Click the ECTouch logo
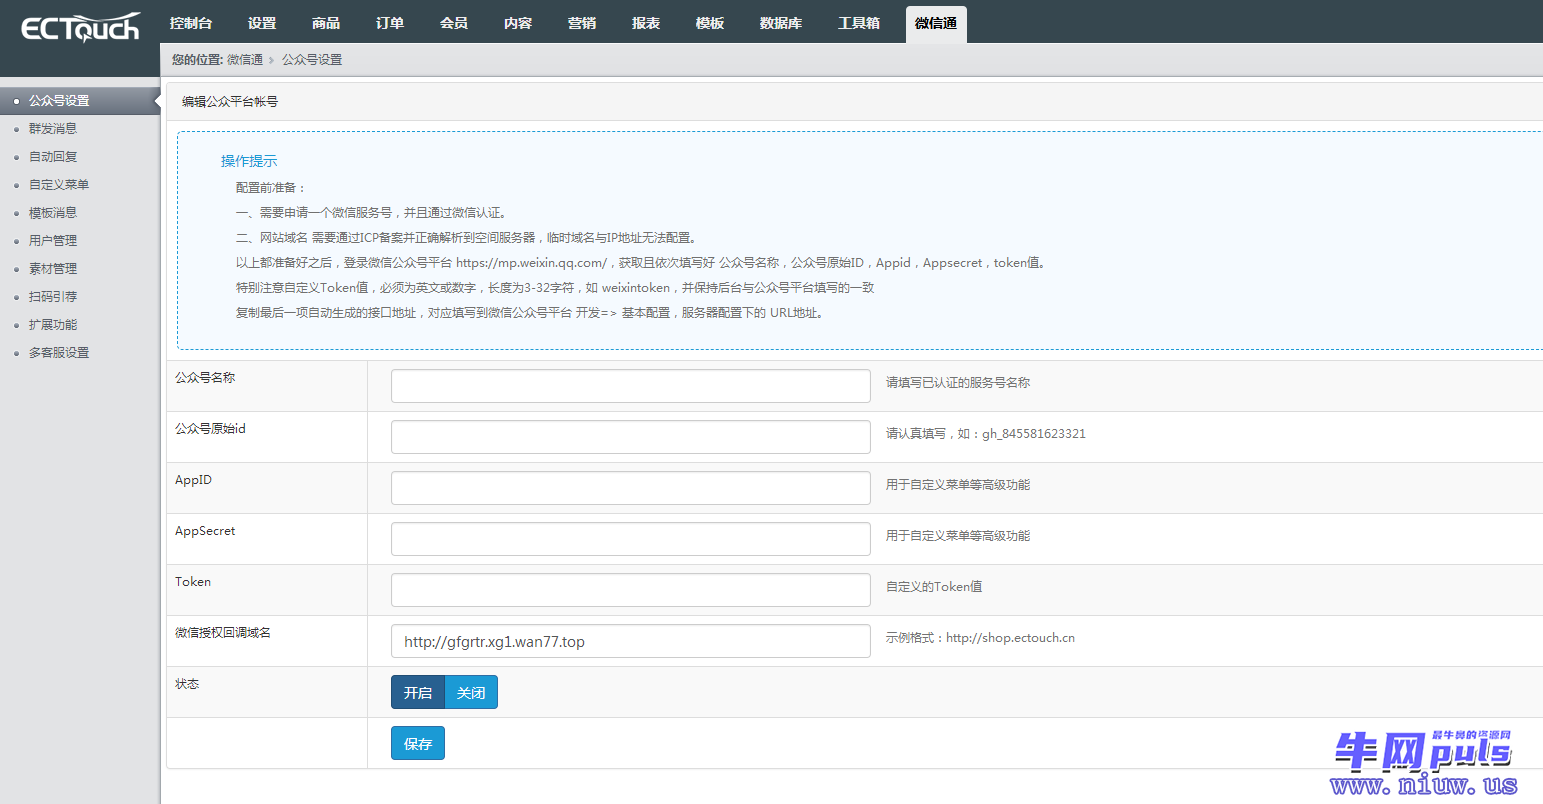The width and height of the screenshot is (1543, 804). coord(80,28)
